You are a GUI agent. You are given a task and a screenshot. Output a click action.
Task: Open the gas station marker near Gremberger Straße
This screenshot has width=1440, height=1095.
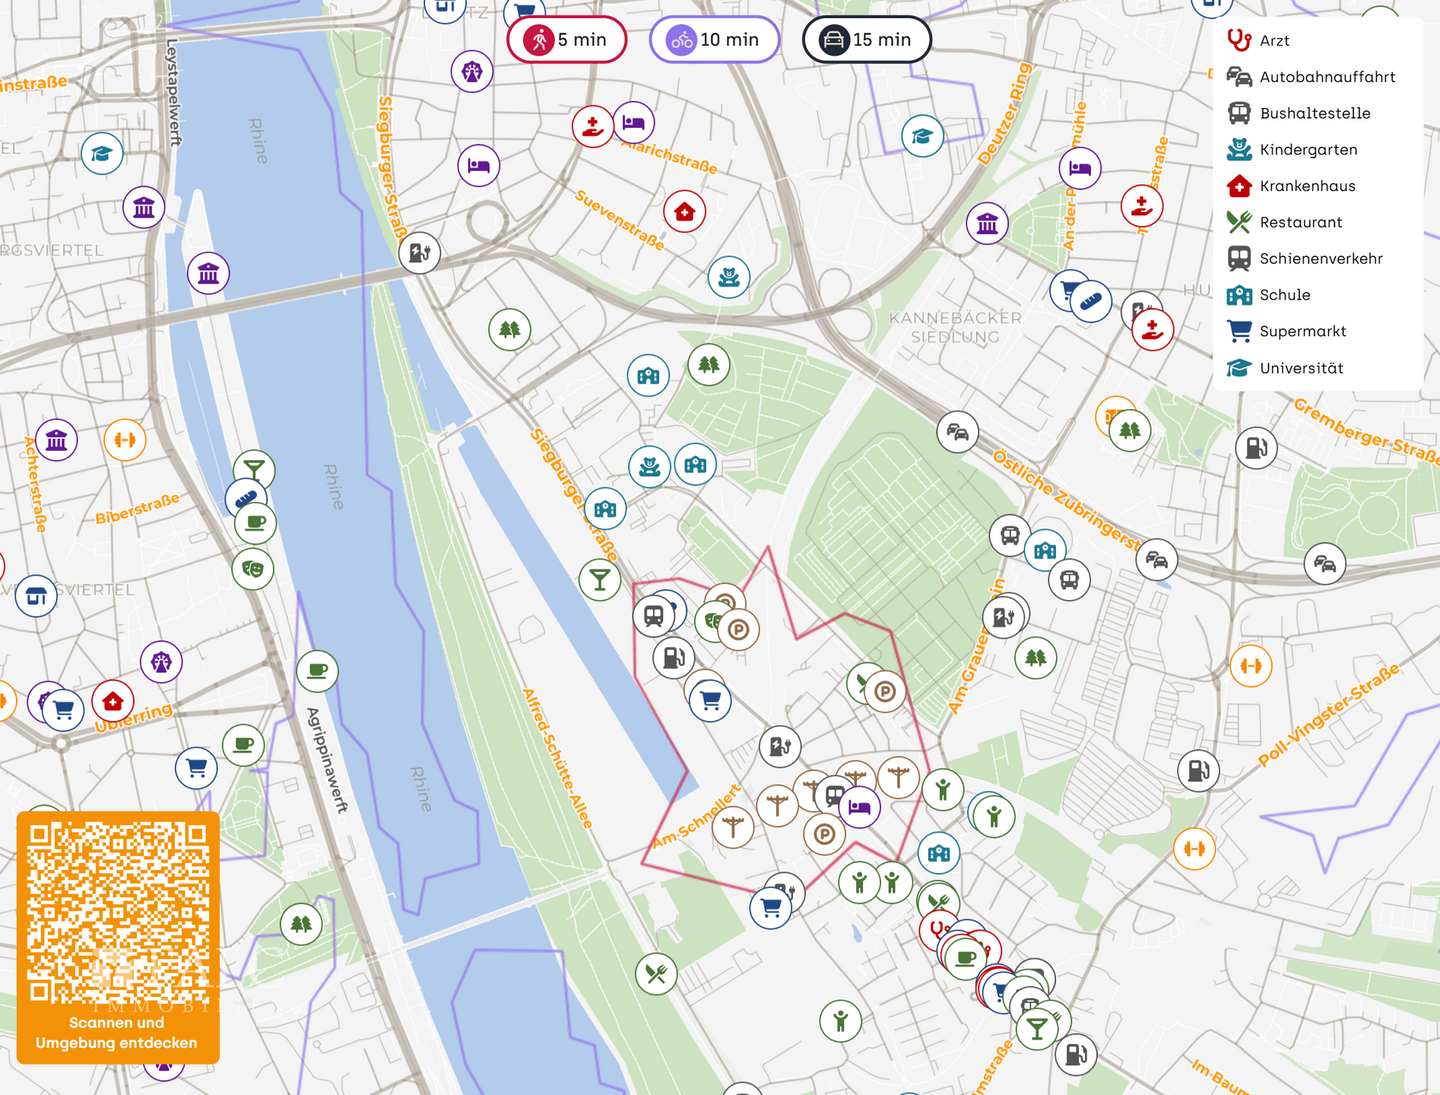click(1256, 447)
